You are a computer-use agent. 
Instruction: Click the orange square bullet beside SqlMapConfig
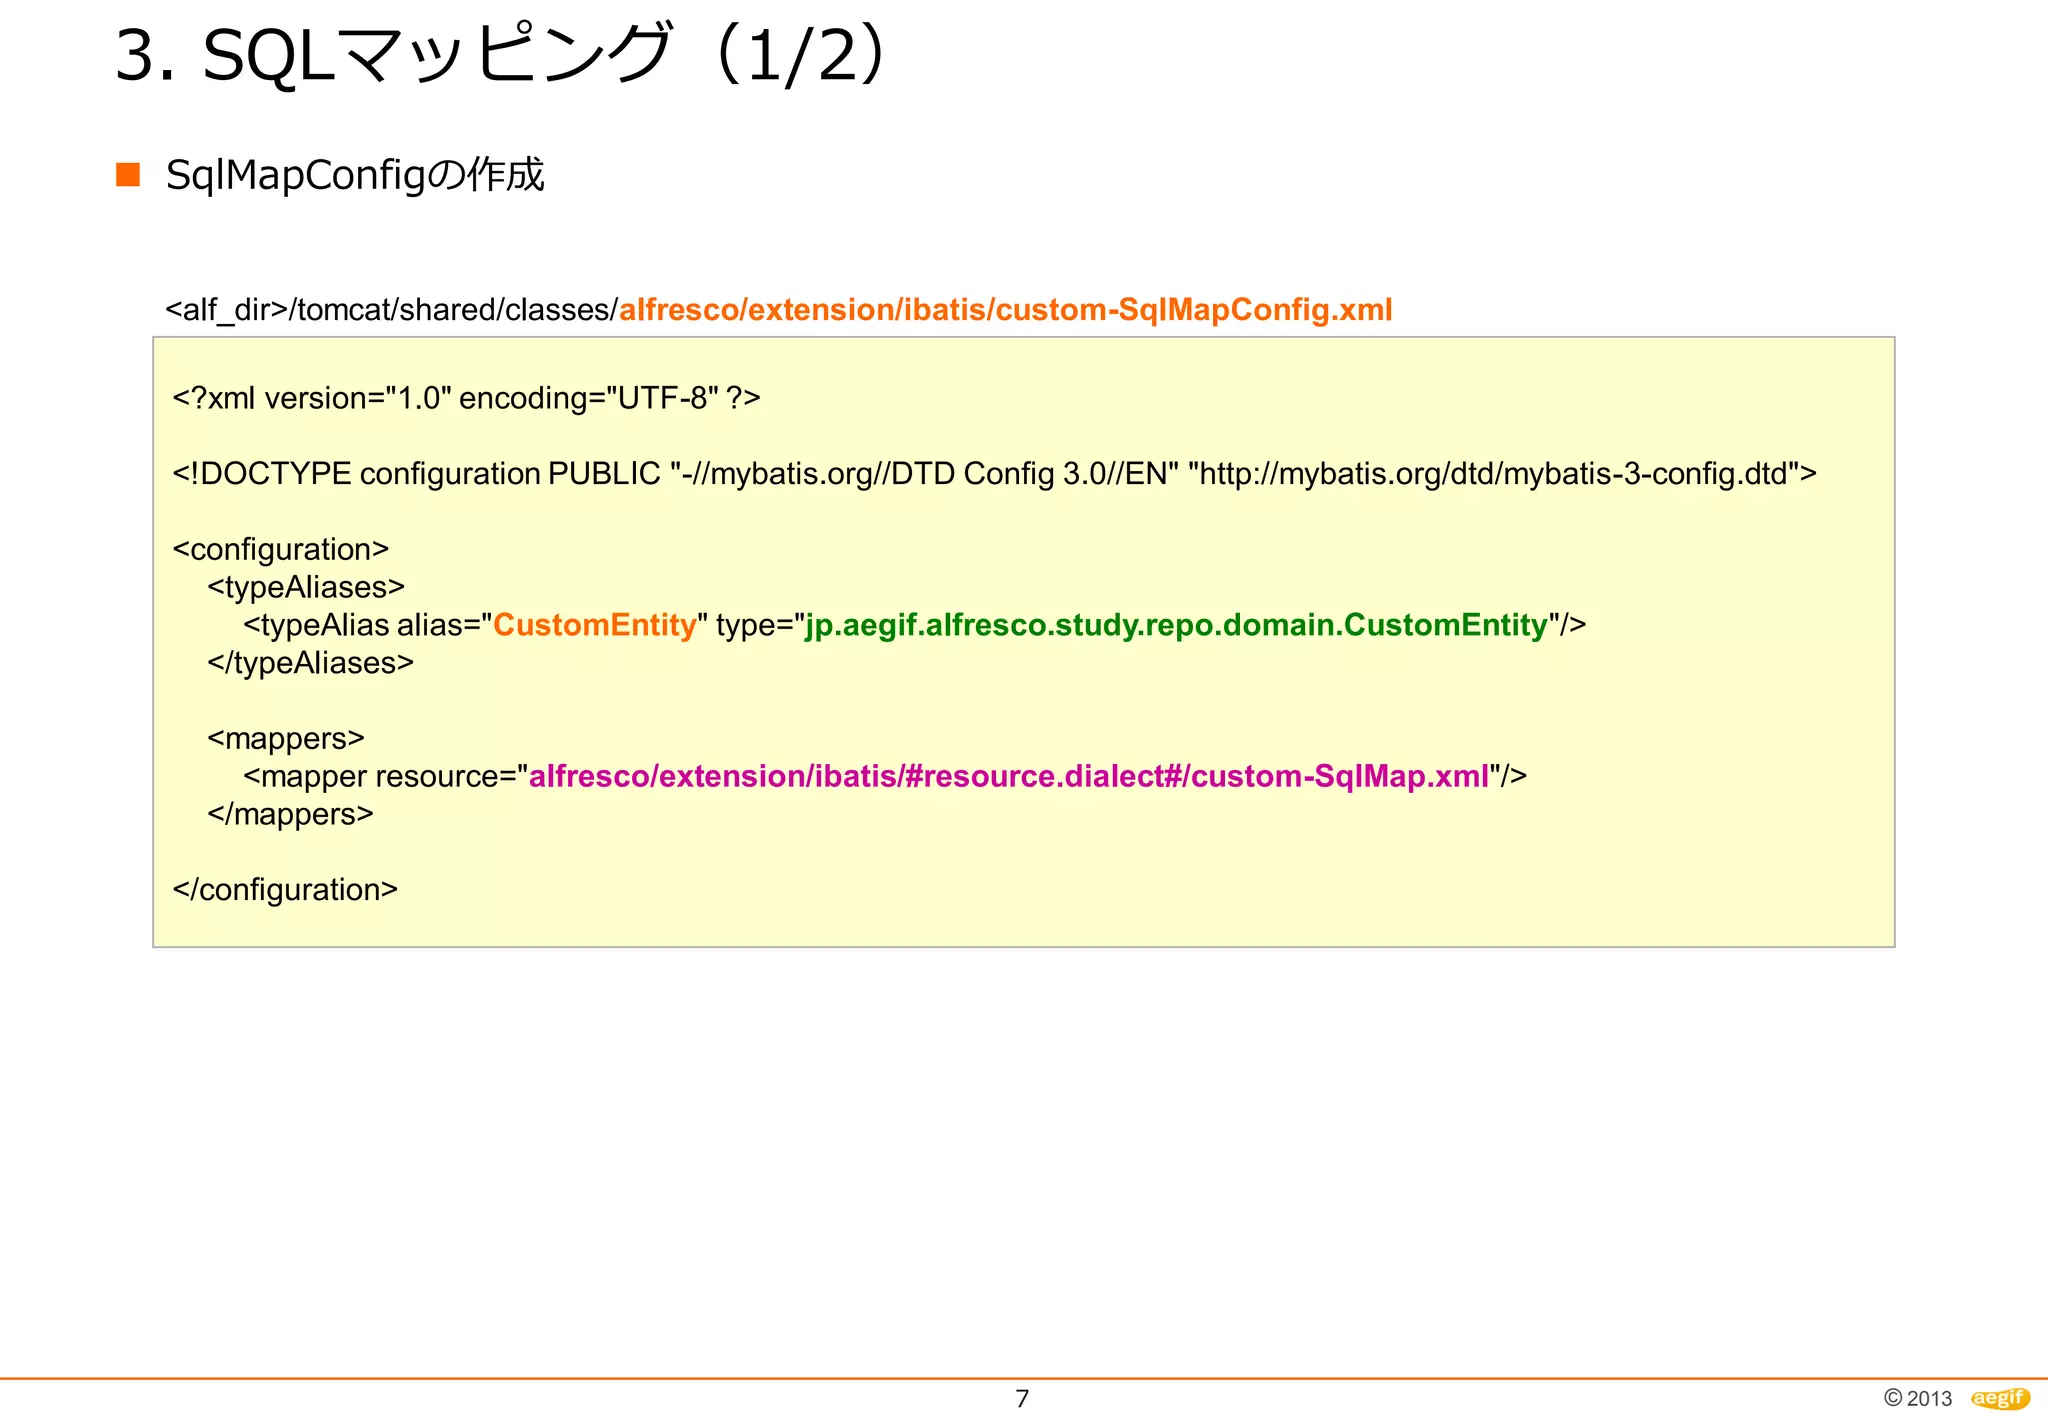click(x=128, y=174)
